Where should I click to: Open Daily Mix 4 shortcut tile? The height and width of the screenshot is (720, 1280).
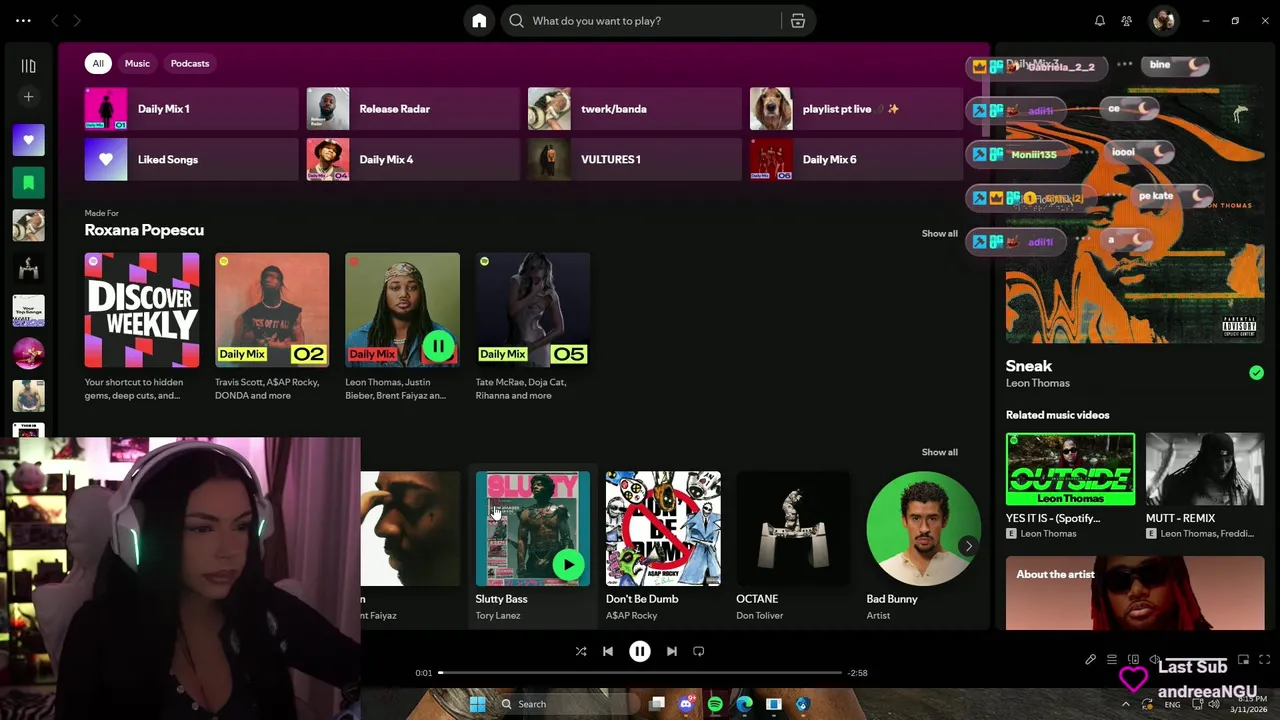(413, 160)
